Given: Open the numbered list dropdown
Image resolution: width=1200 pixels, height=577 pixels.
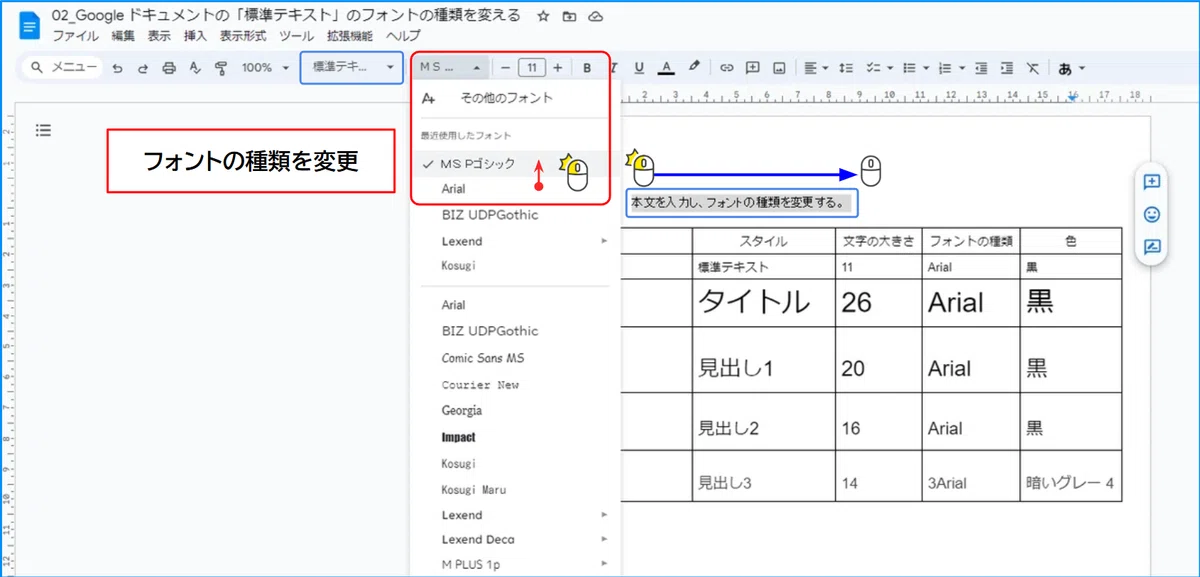Looking at the screenshot, I should pos(951,68).
